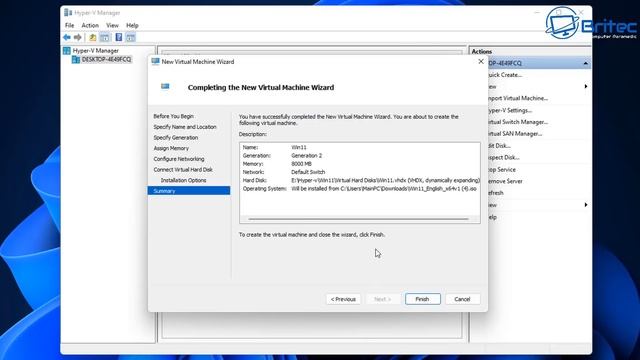Viewport: 640px width, 360px height.
Task: Click the New Virtual Machine Wizard title icon
Action: (155, 62)
